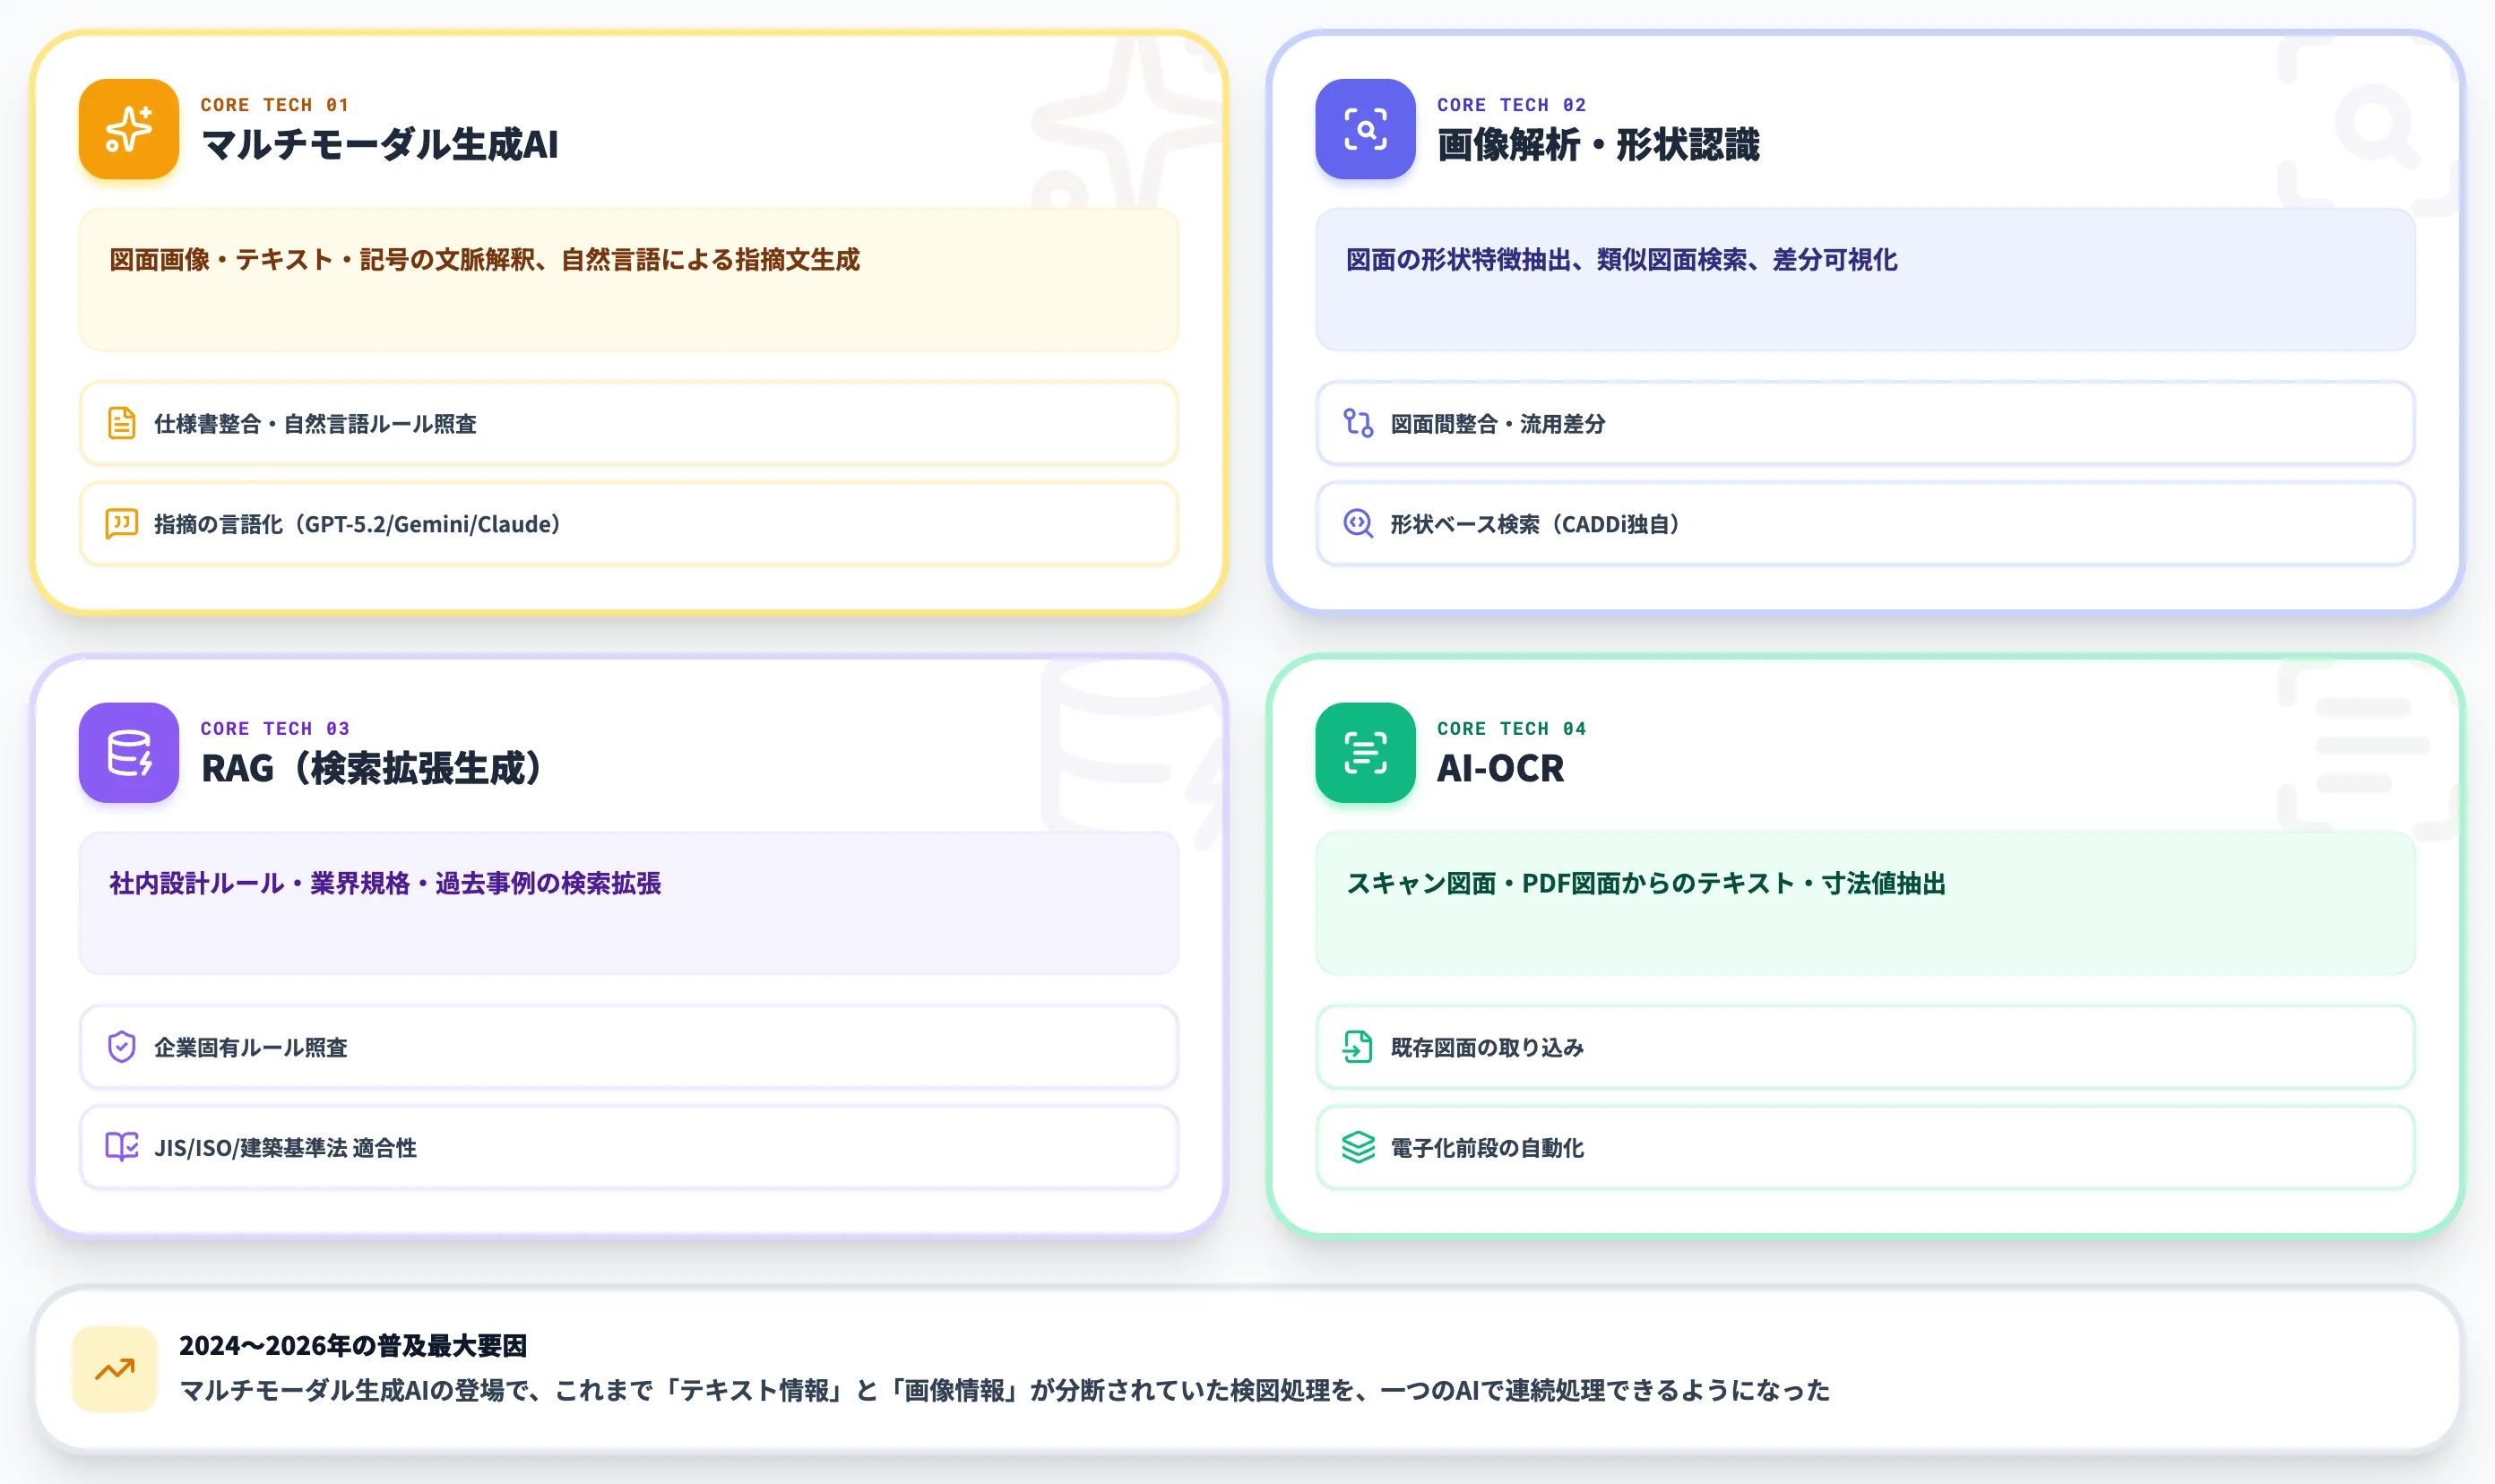
Task: Click the purple description box 社内設計ルール・業界規格
Action: (629, 903)
